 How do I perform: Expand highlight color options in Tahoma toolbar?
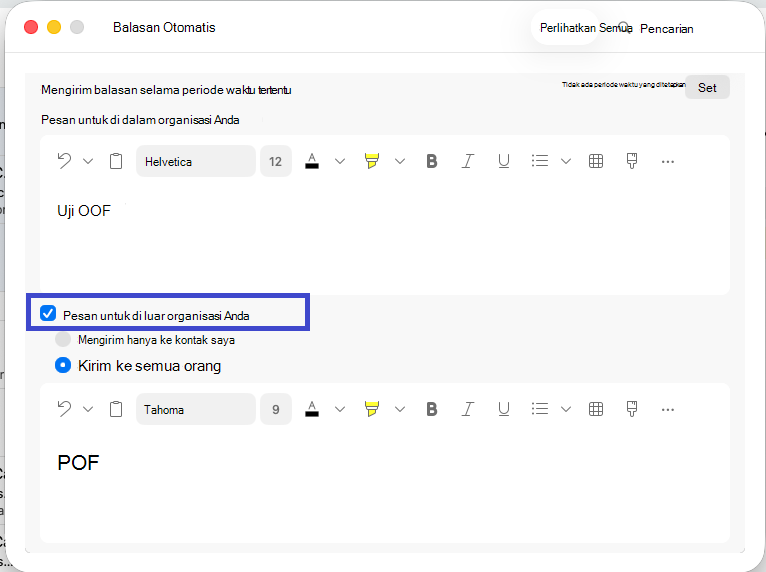click(400, 409)
